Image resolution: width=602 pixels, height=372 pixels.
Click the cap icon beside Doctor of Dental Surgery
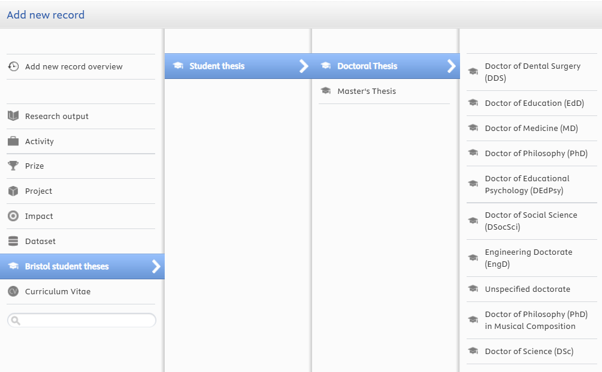point(473,71)
